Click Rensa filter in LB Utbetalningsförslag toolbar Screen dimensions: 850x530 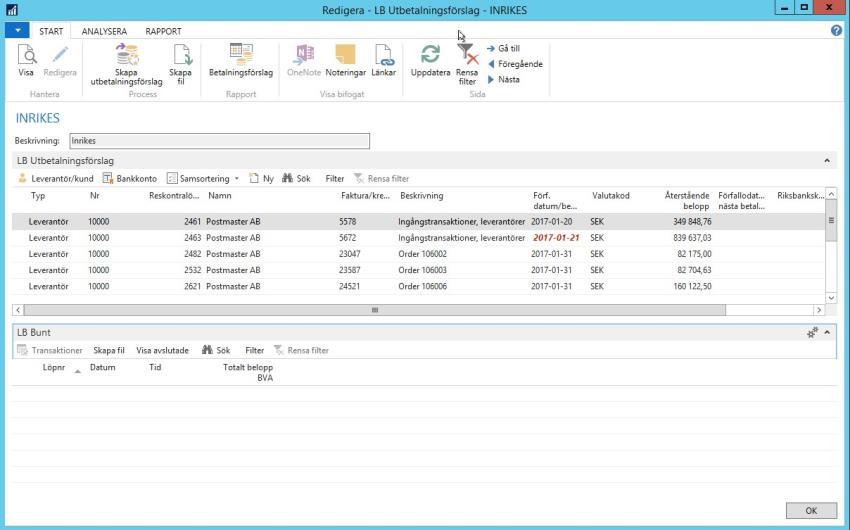tap(381, 178)
